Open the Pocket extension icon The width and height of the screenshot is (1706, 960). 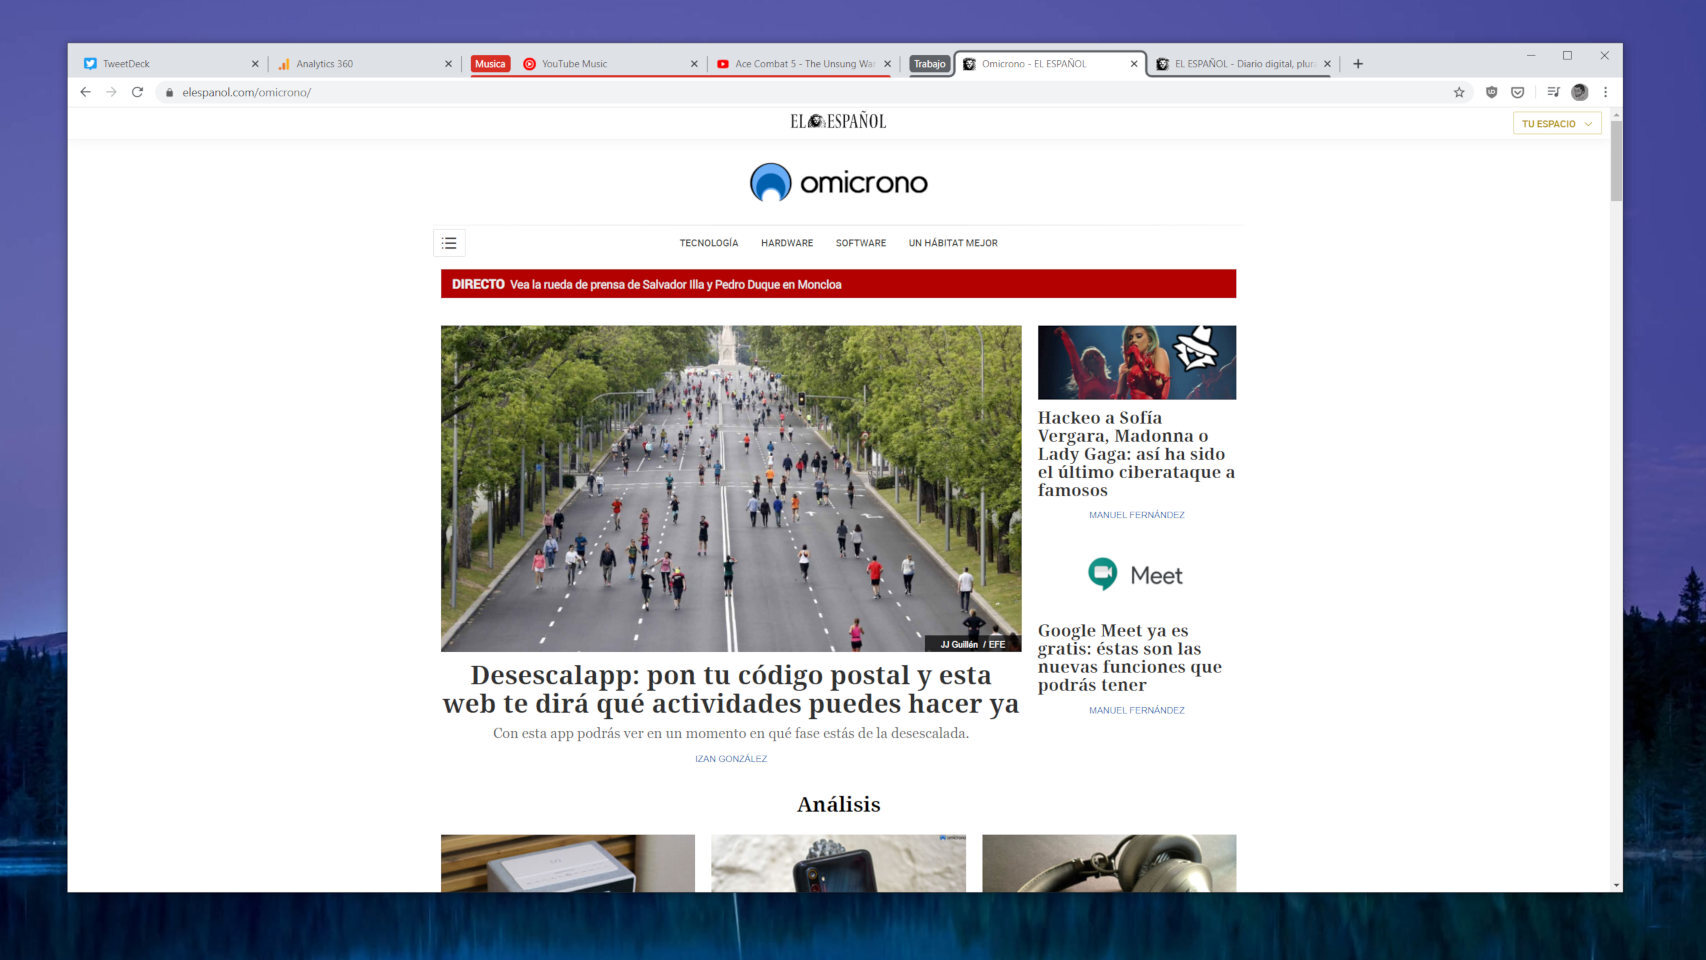[x=1517, y=92]
